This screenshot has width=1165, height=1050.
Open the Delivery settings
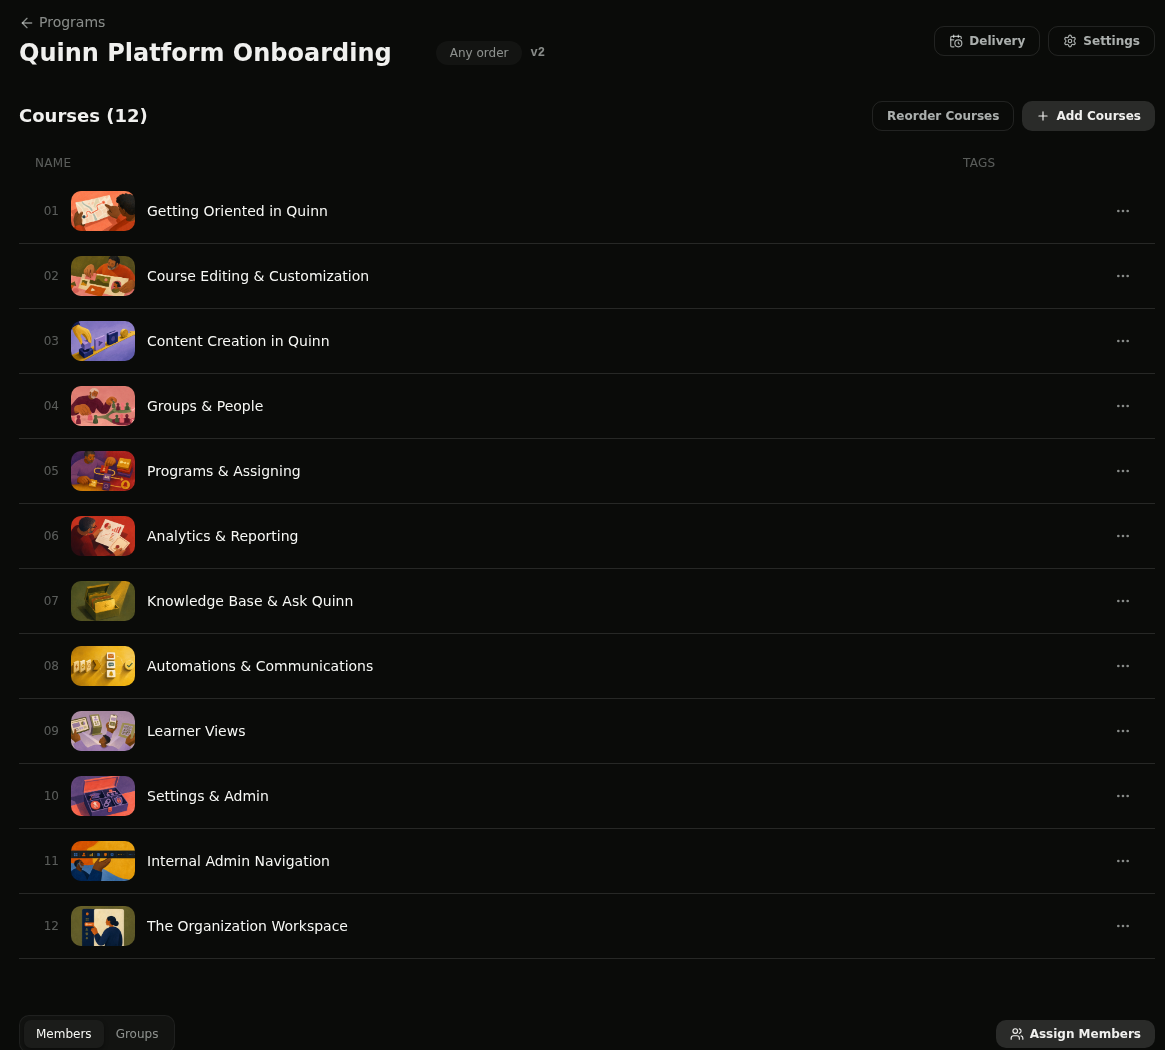tap(987, 41)
